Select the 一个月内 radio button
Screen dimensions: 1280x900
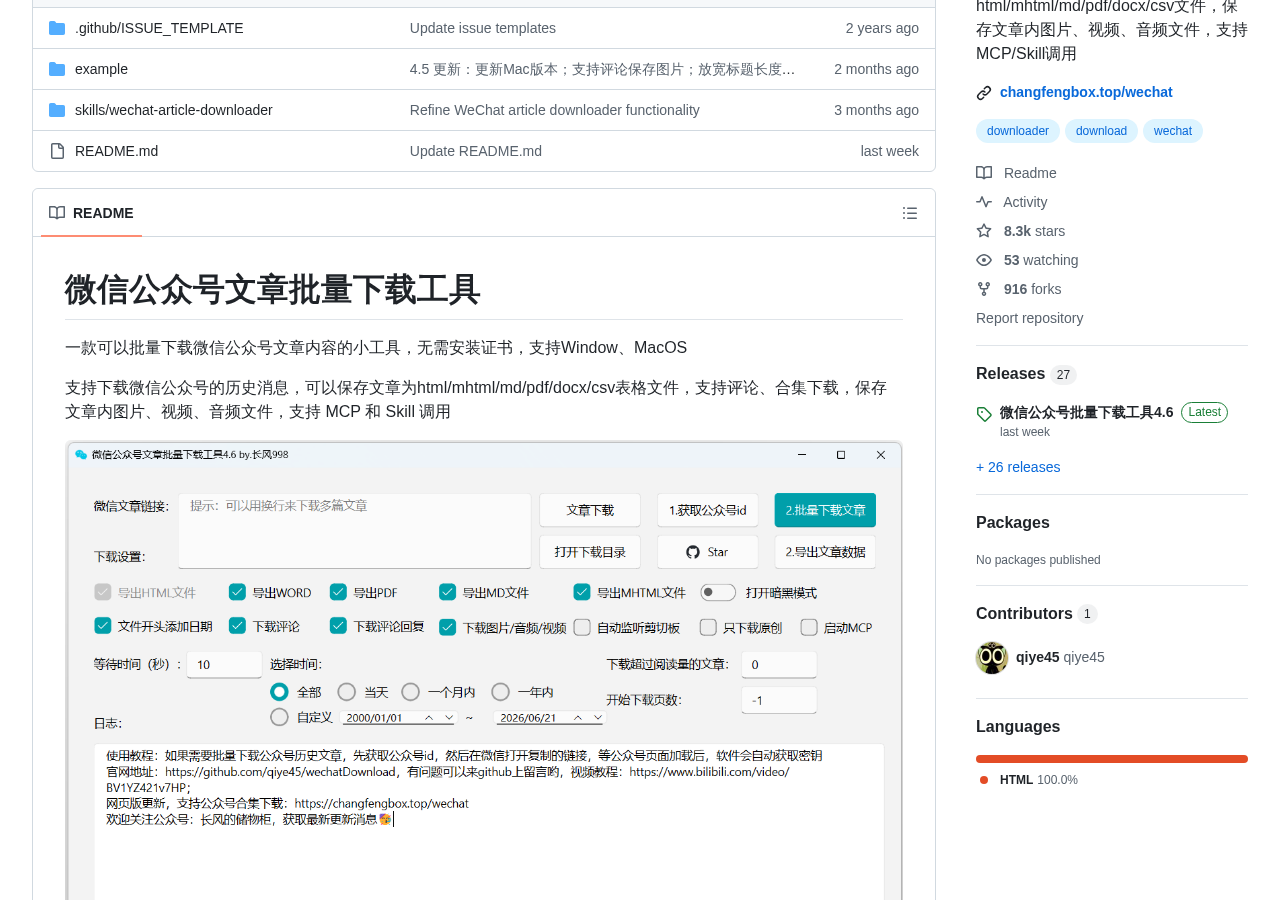(410, 692)
